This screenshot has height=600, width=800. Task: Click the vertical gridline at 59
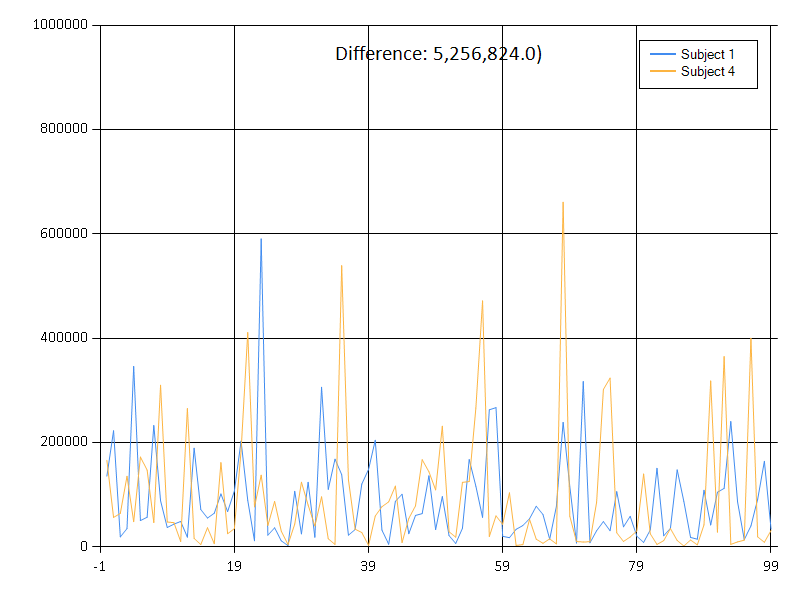503,300
